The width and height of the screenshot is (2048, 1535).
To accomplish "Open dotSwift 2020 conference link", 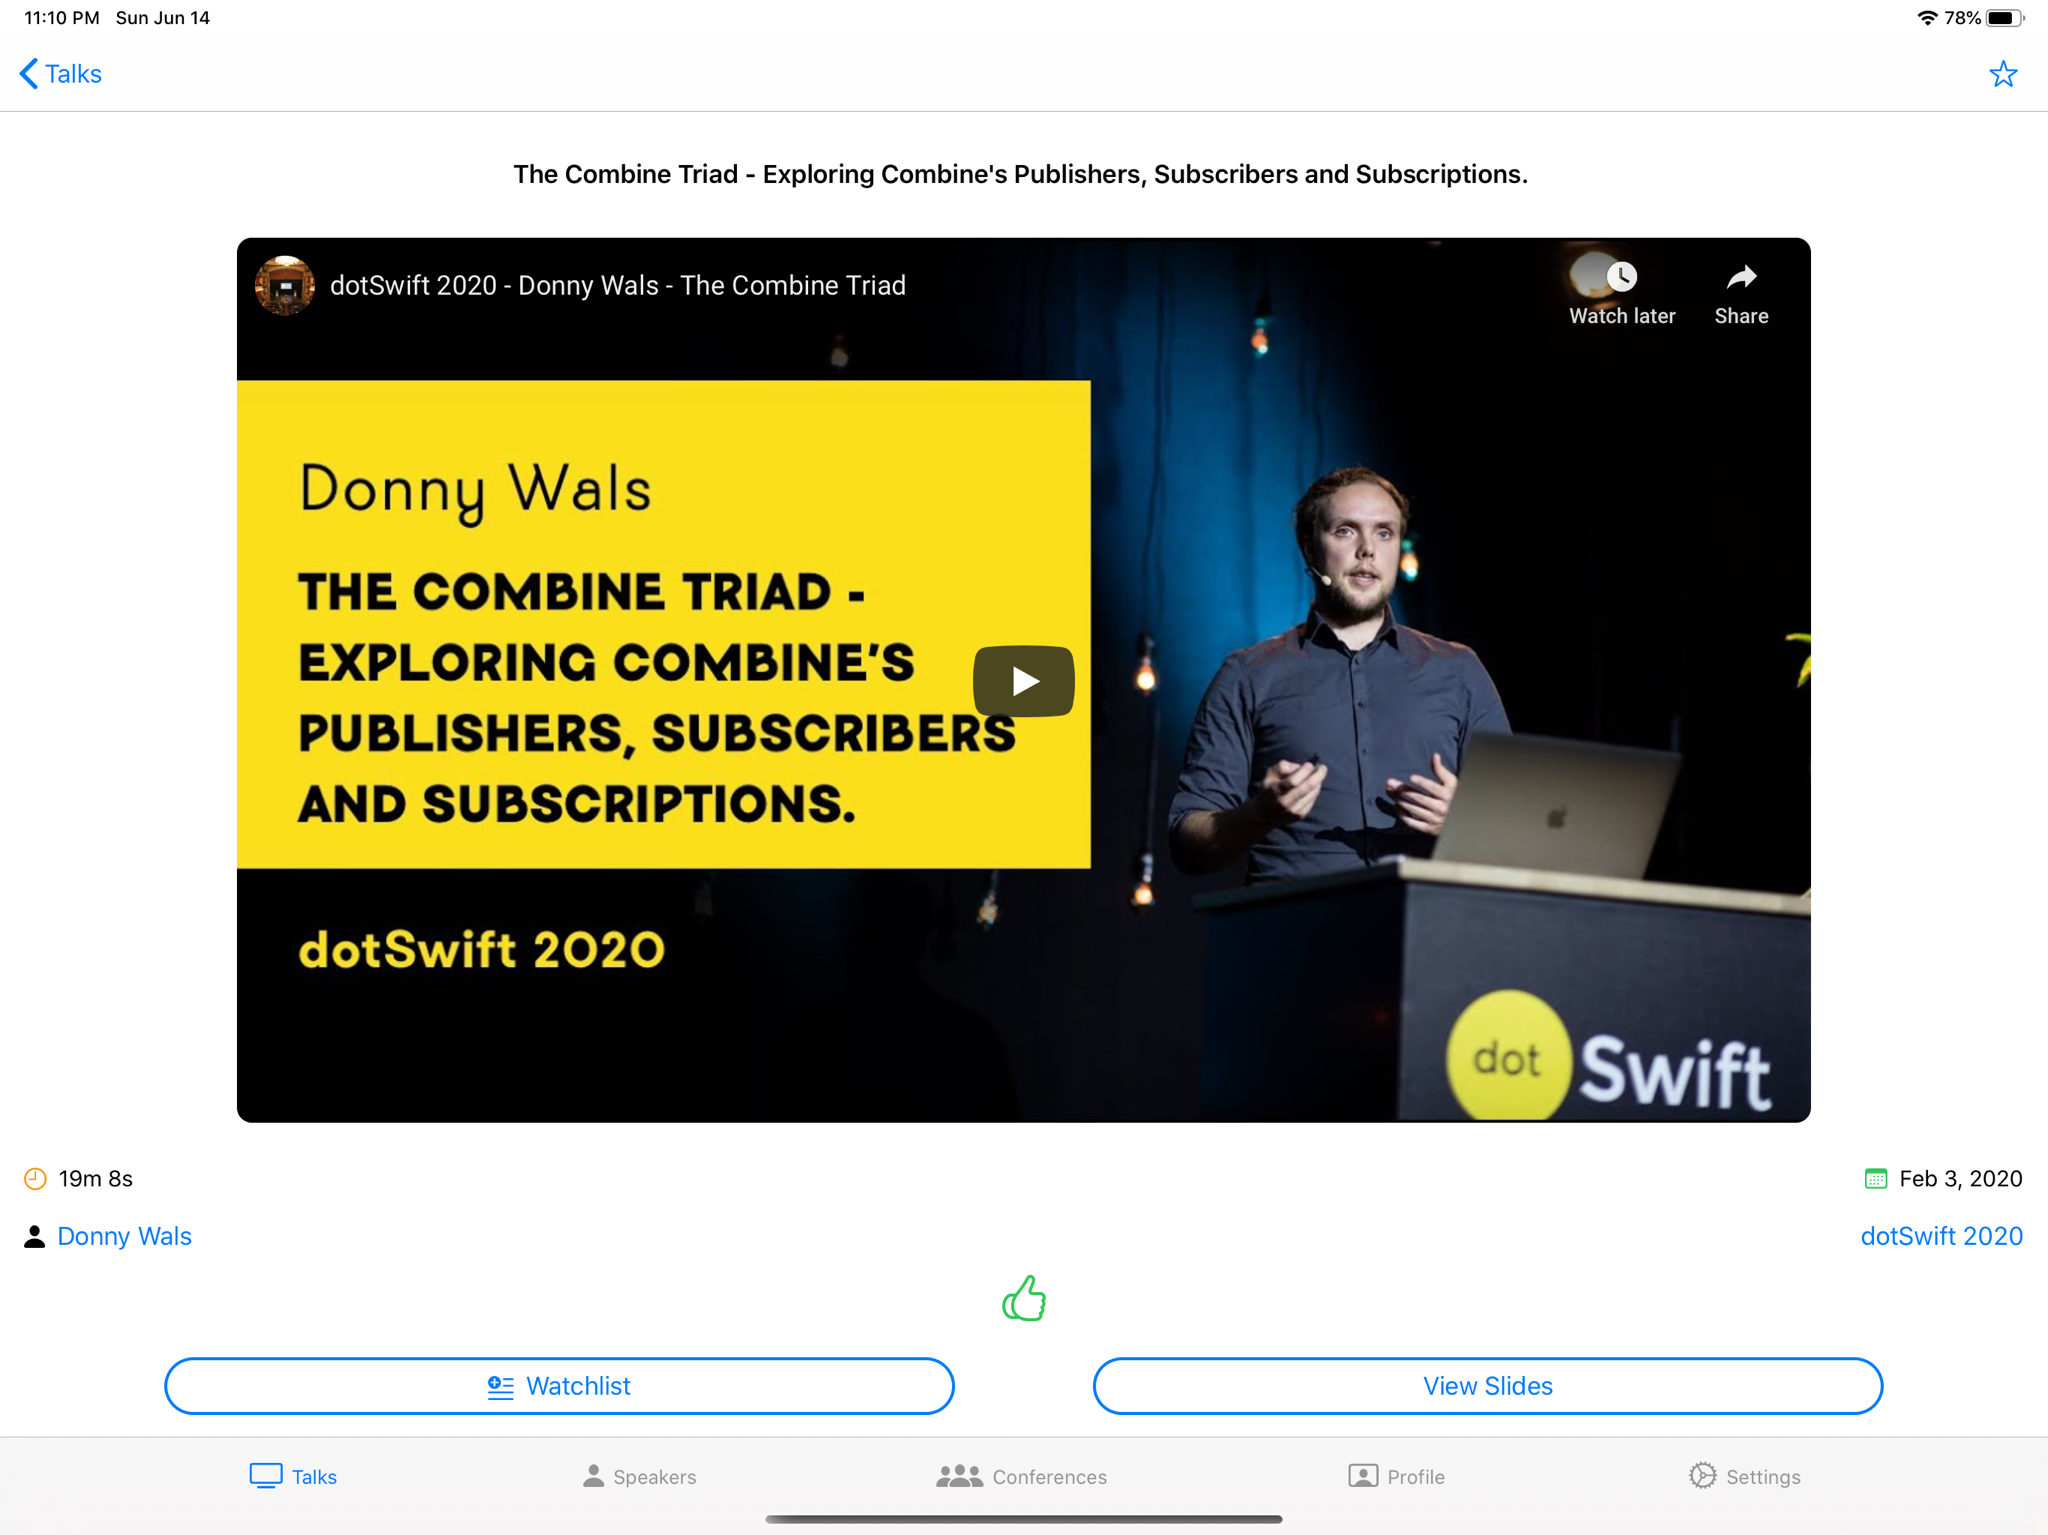I will pyautogui.click(x=1940, y=1236).
